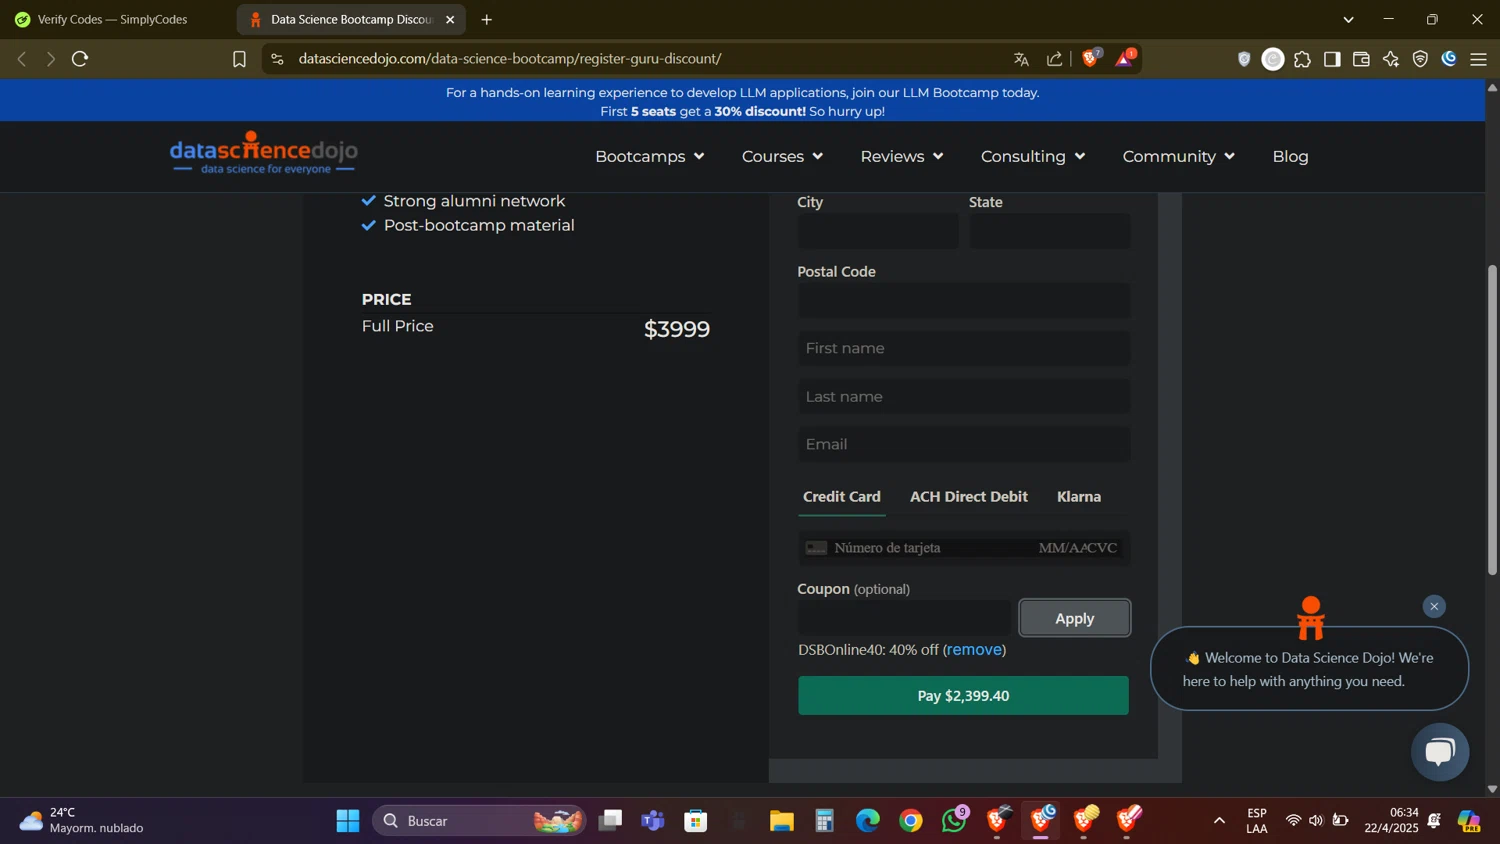Click the First name field
The image size is (1500, 844).
click(964, 348)
